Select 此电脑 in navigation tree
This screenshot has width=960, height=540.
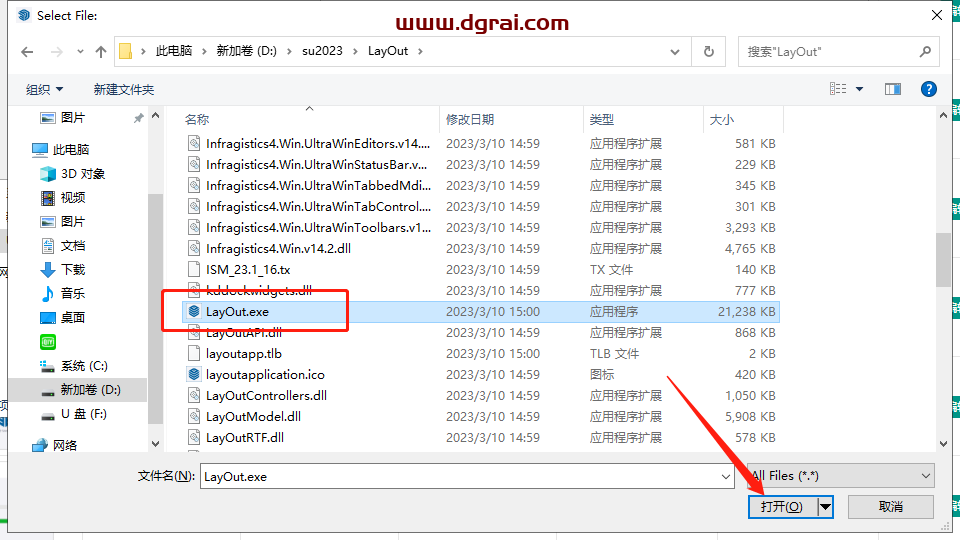coord(61,149)
